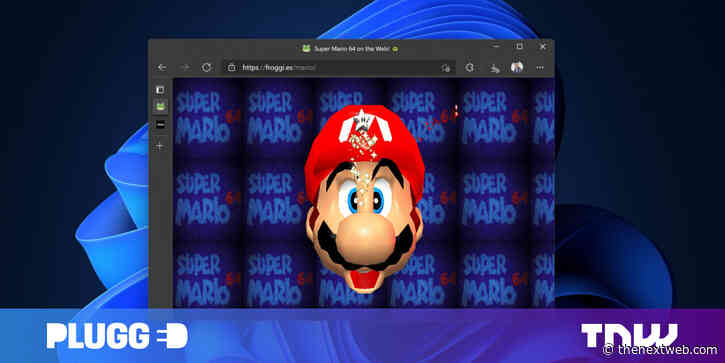Click the froggi.es address bar
This screenshot has width=725, height=363.
pyautogui.click(x=338, y=68)
